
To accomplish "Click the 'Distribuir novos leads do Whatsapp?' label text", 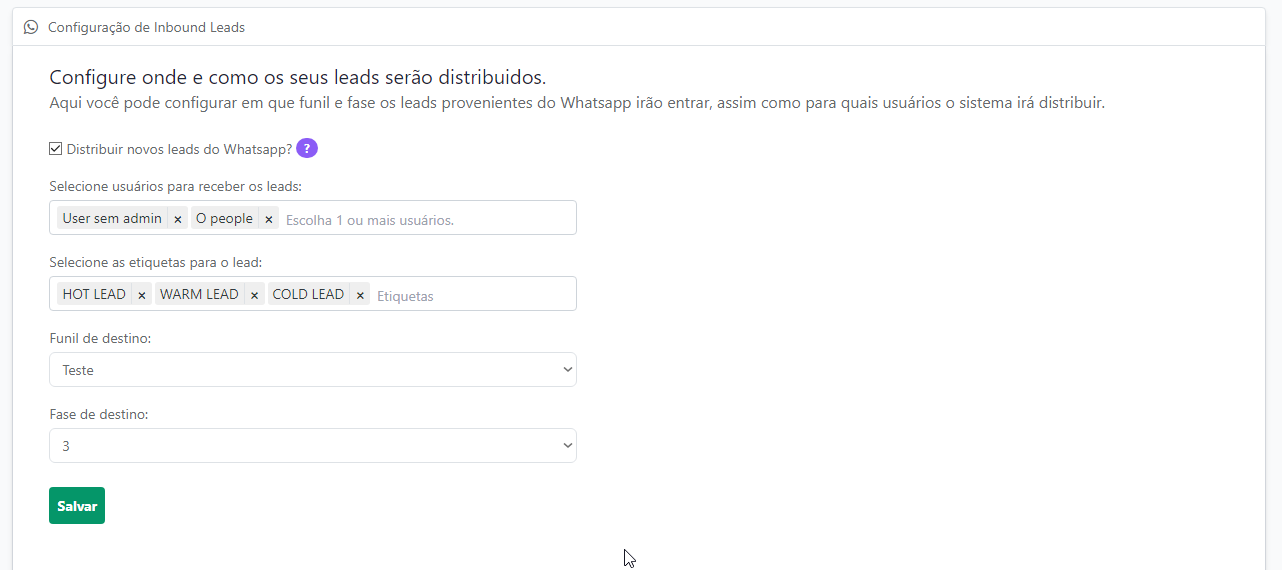I will (x=179, y=149).
